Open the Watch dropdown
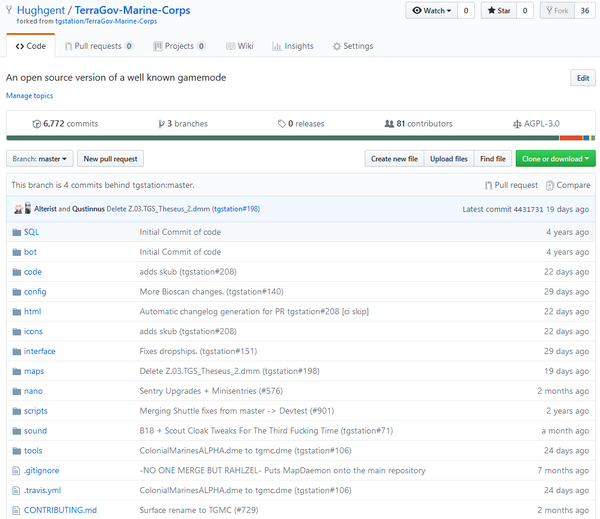The image size is (600, 519). 432,11
